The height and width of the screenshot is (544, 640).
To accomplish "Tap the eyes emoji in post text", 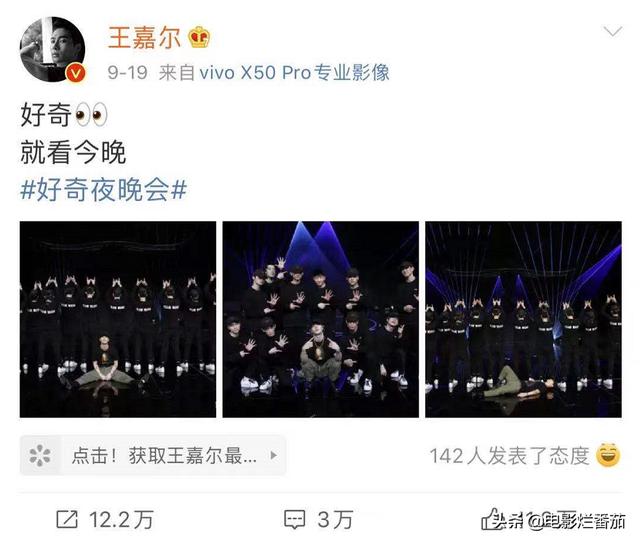I will (91, 115).
